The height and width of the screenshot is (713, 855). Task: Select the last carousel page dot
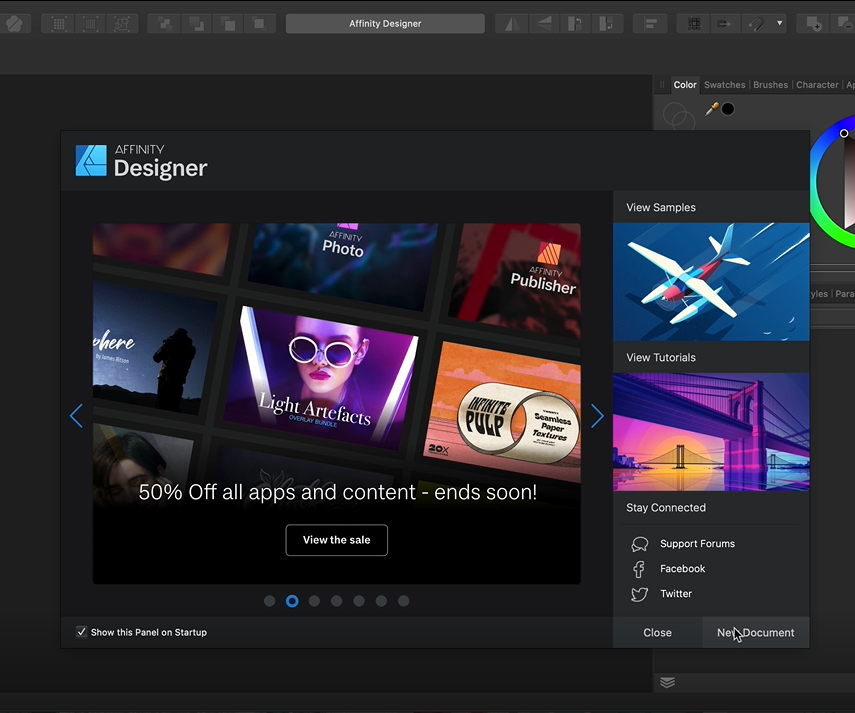click(x=404, y=601)
